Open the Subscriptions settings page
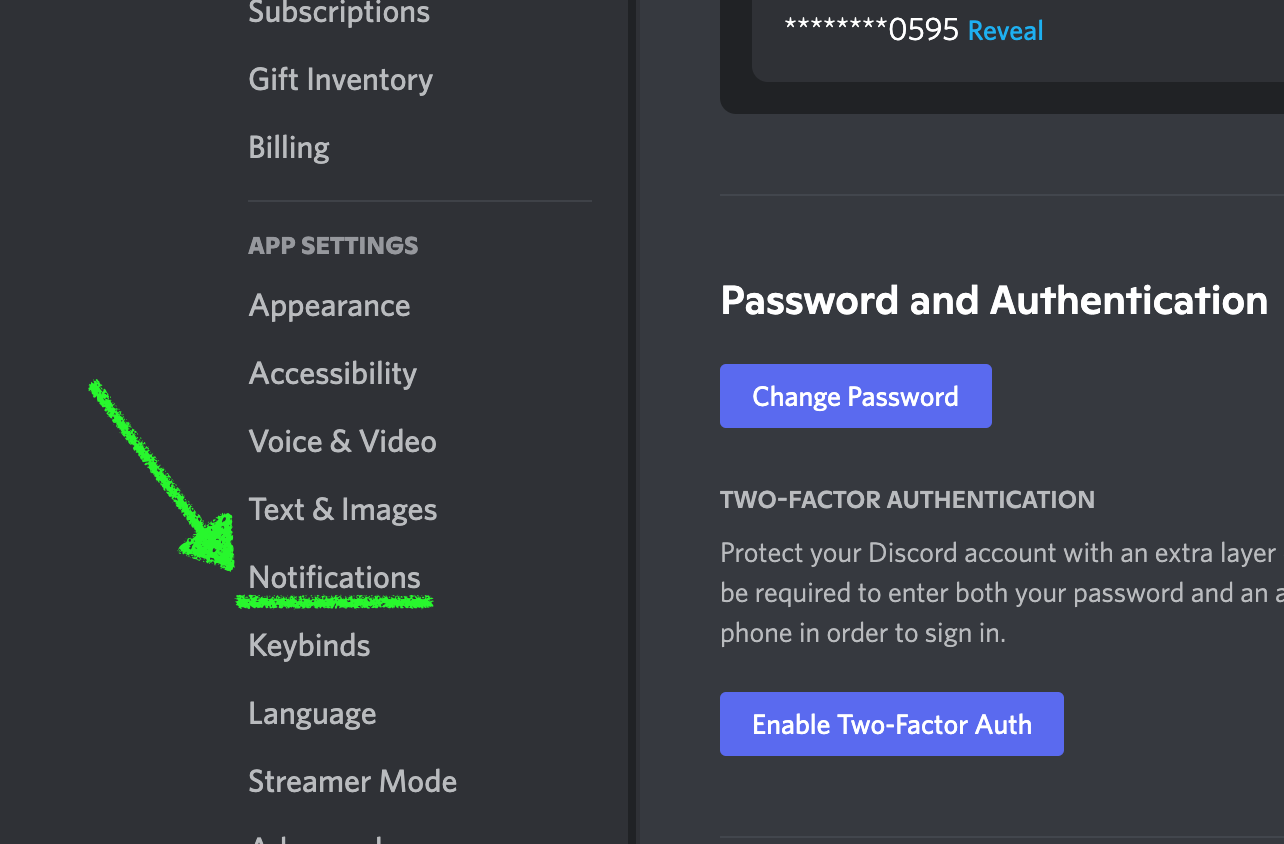 pyautogui.click(x=339, y=13)
